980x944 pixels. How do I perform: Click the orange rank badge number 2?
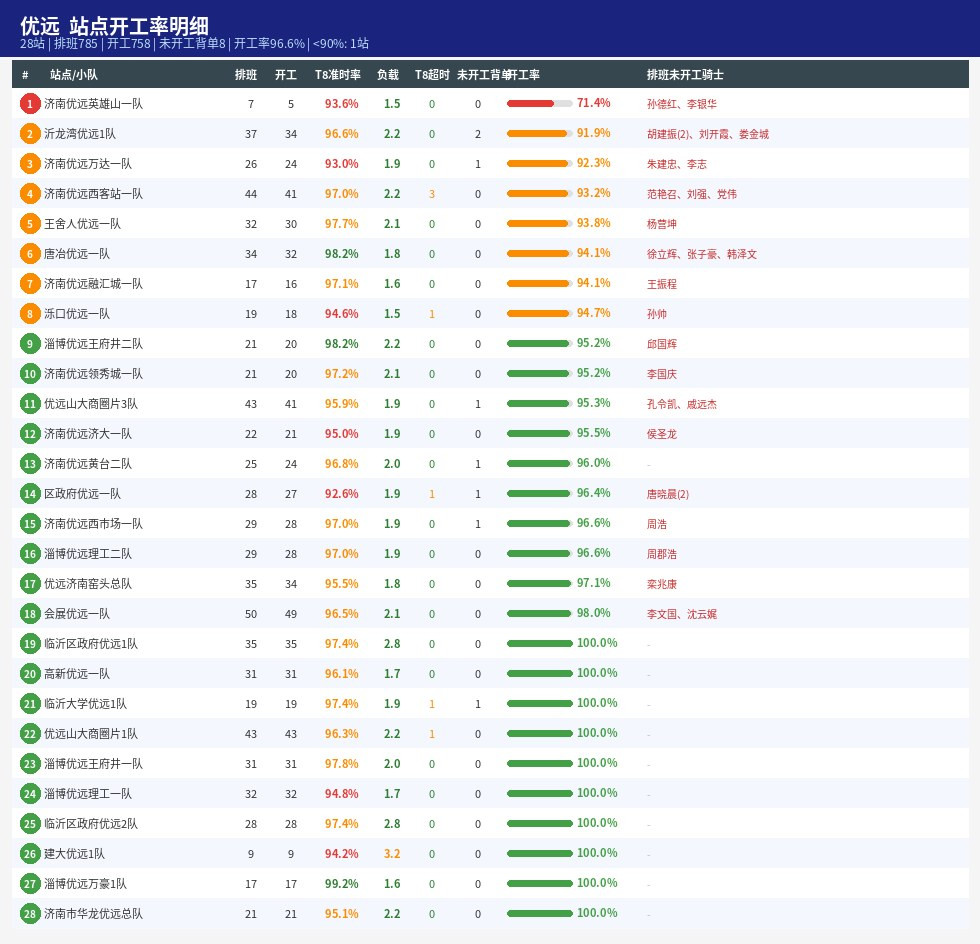click(29, 134)
